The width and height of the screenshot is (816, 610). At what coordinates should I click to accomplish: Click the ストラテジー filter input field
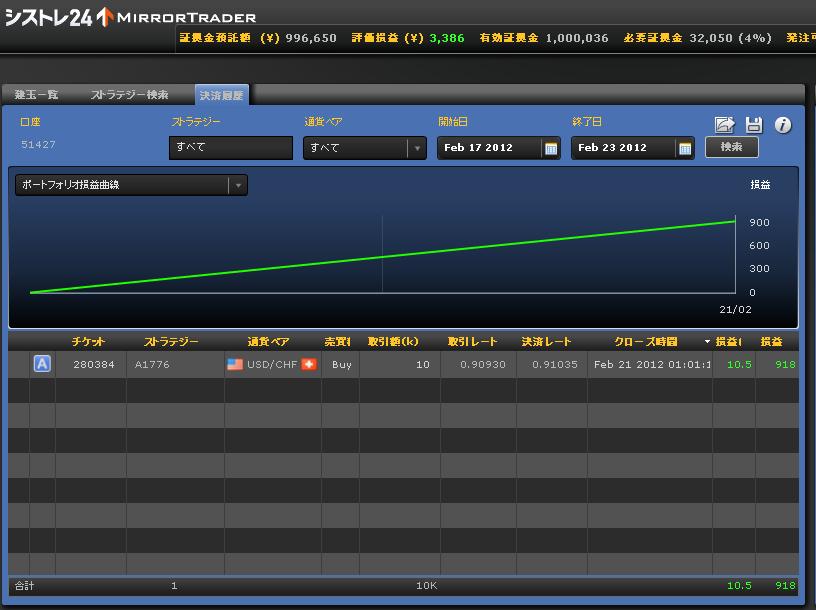click(x=230, y=148)
